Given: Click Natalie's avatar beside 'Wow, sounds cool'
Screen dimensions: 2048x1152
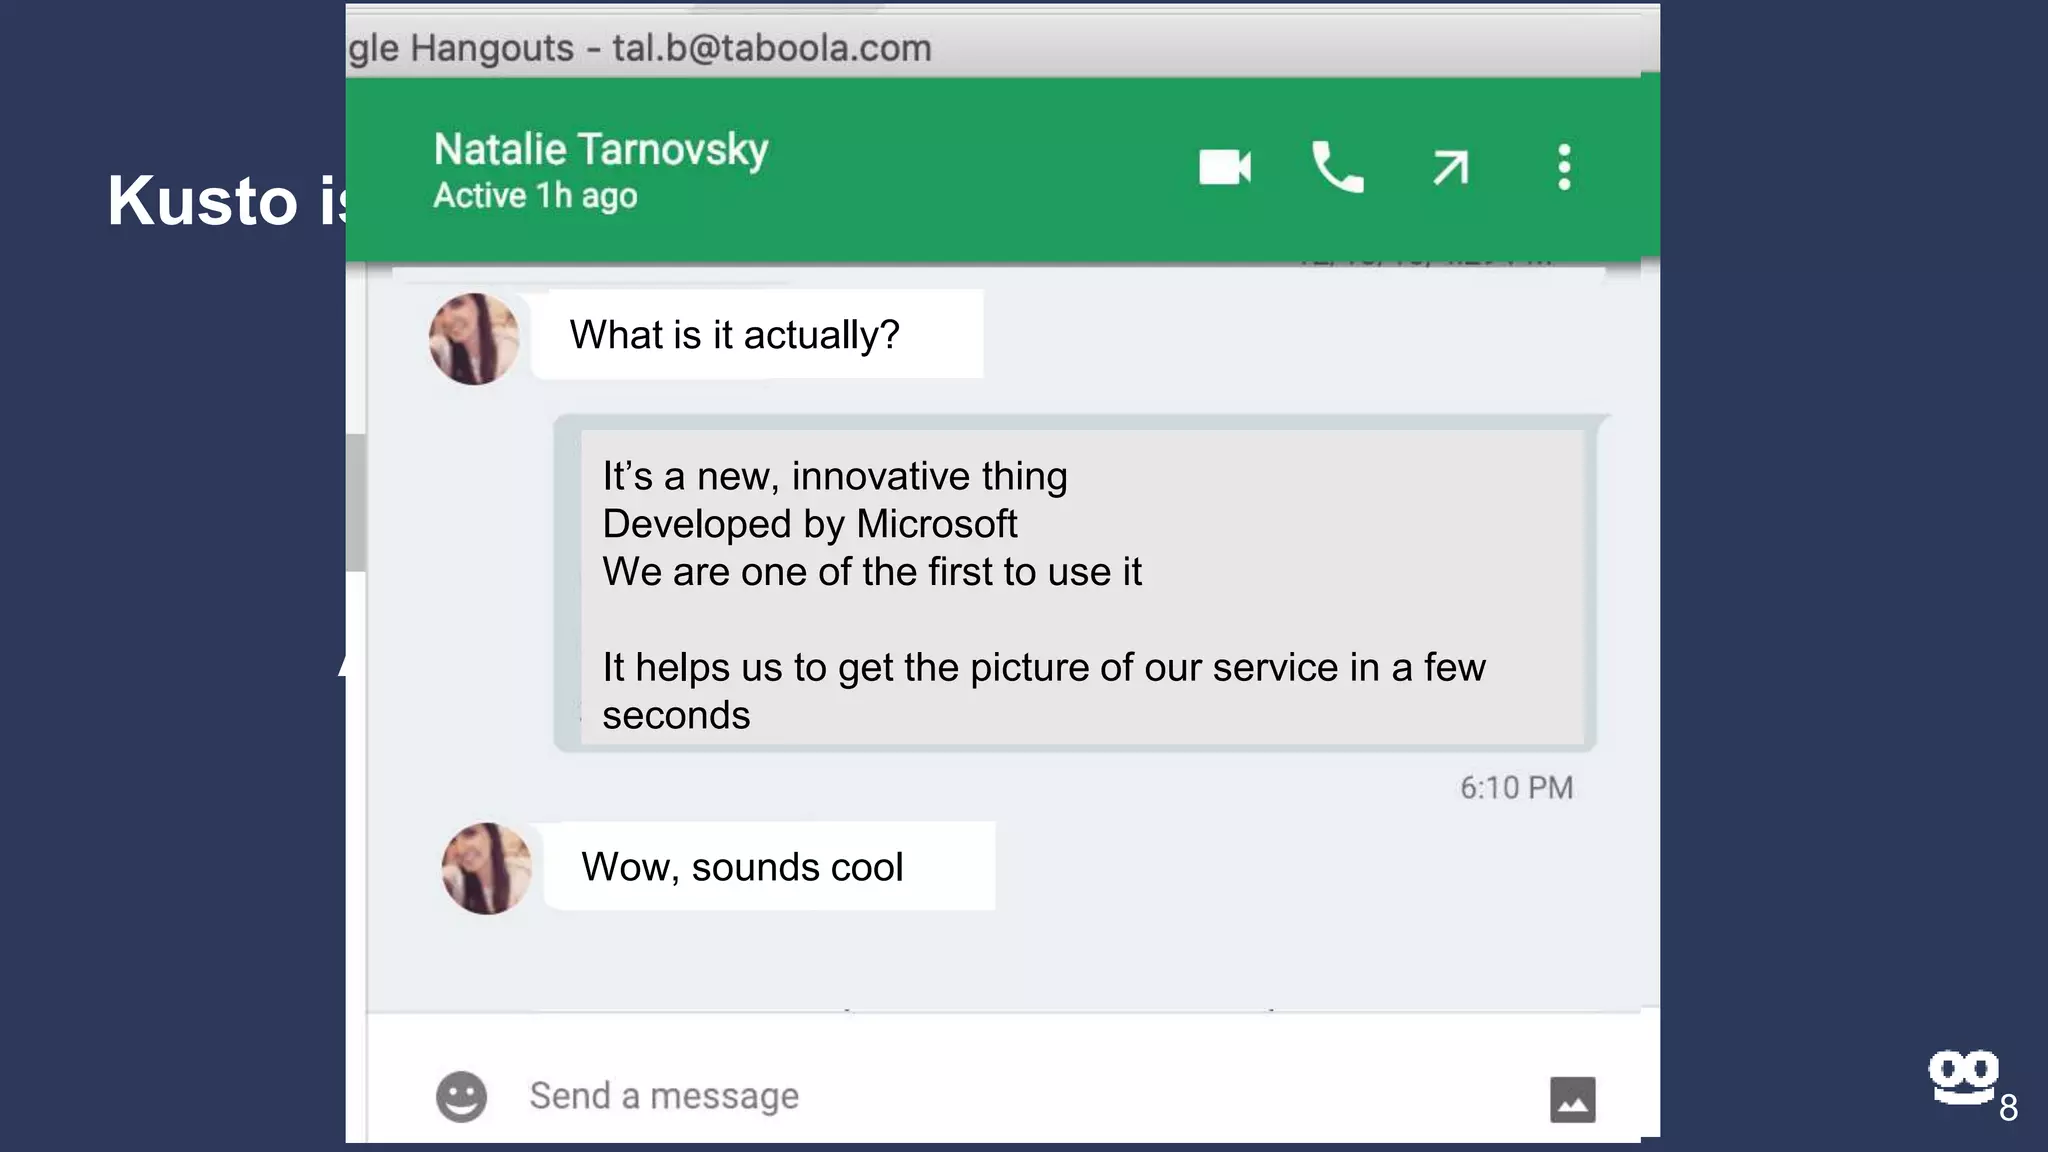Looking at the screenshot, I should click(487, 868).
